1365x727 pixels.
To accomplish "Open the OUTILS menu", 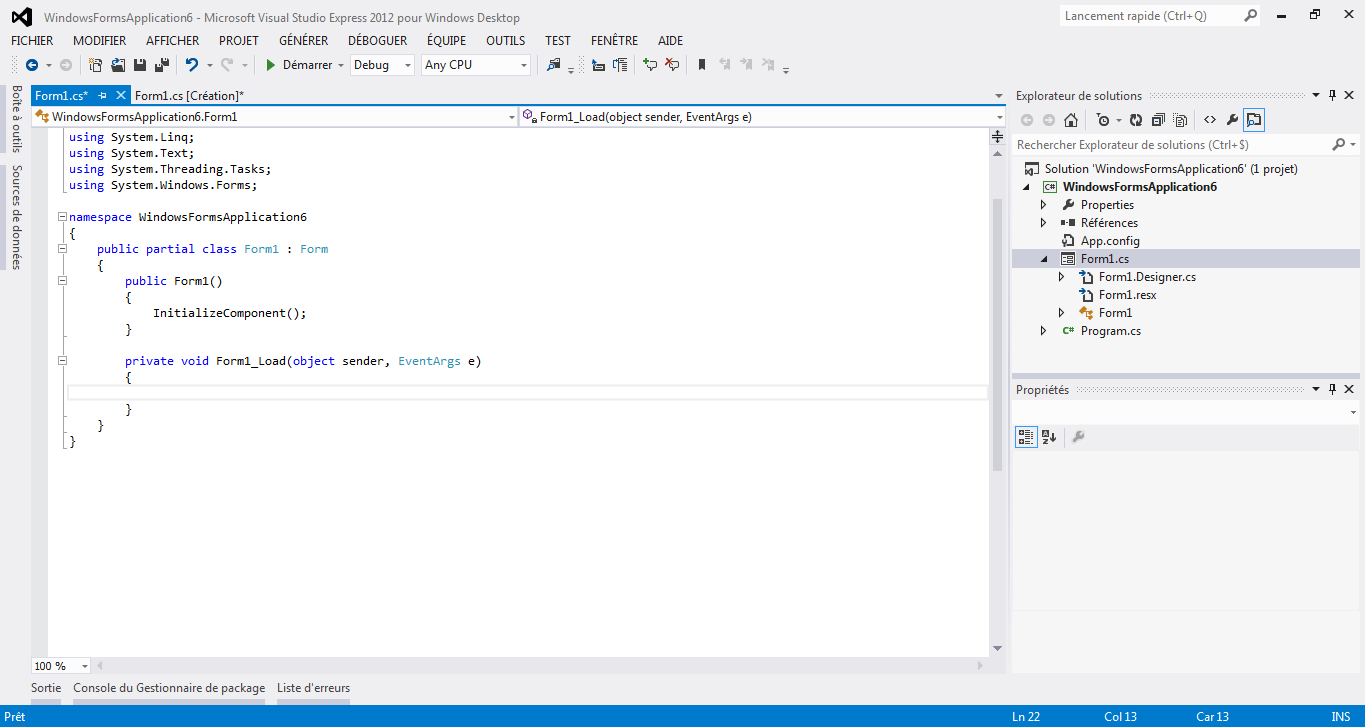I will [x=506, y=41].
